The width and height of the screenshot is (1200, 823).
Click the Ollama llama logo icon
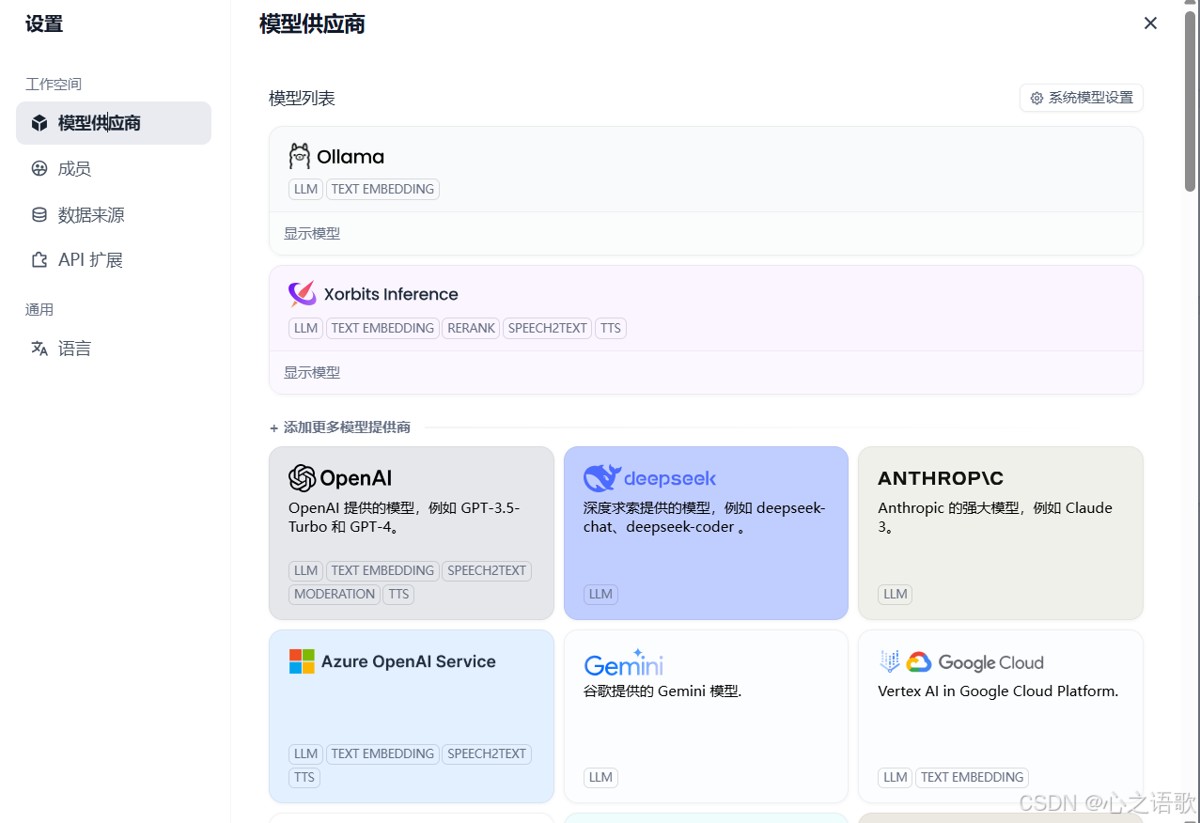(299, 156)
